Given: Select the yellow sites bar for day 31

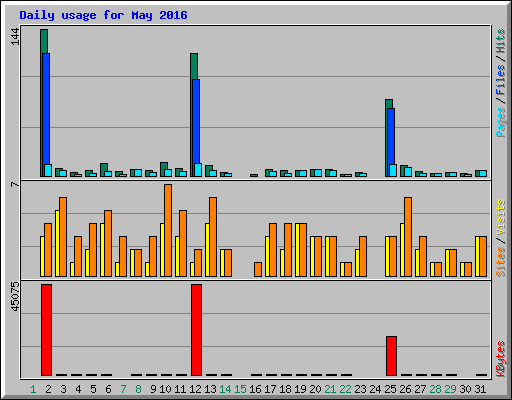Looking at the screenshot, I should (x=477, y=256).
